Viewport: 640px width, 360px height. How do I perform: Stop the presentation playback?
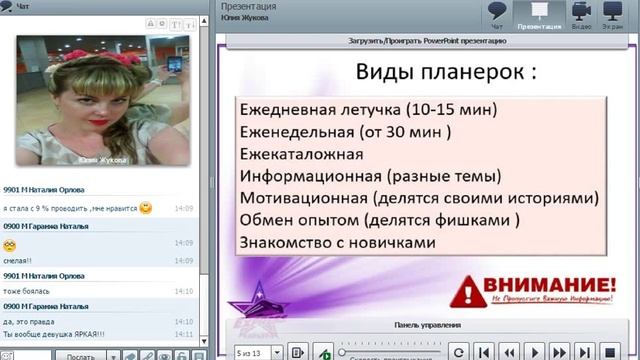(x=610, y=352)
